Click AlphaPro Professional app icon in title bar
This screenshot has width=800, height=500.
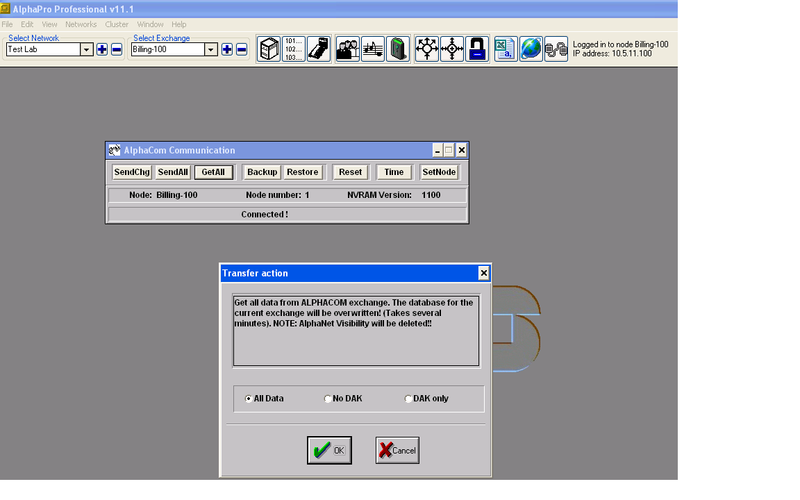5,9
